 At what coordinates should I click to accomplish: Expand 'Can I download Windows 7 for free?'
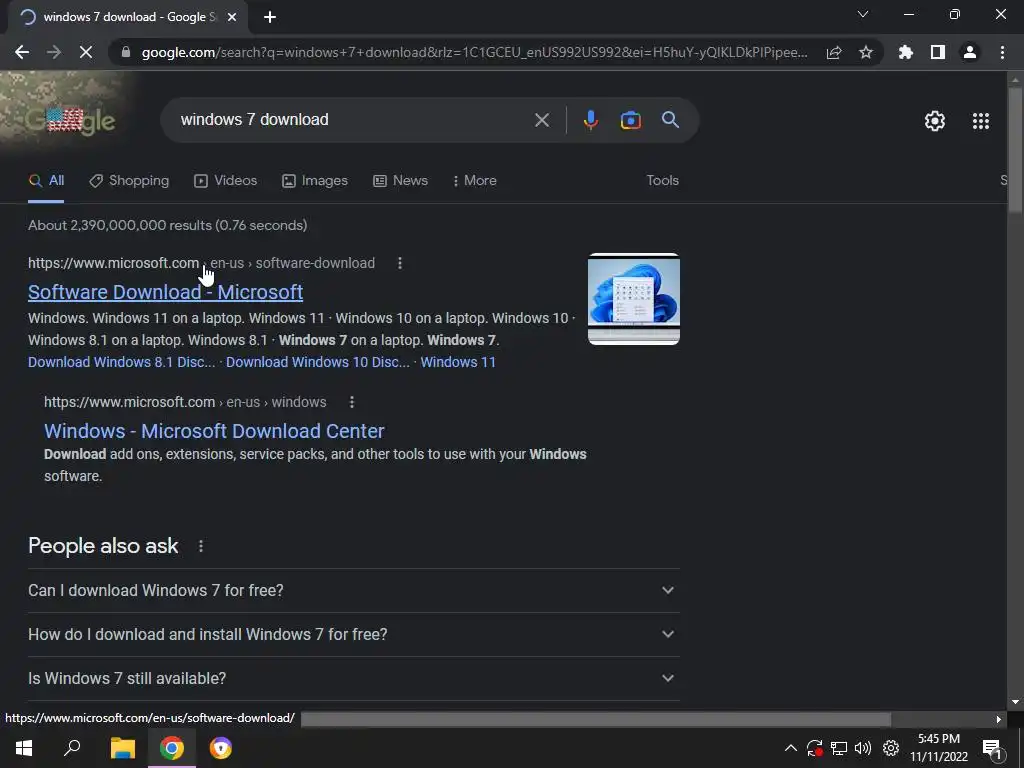tap(354, 590)
